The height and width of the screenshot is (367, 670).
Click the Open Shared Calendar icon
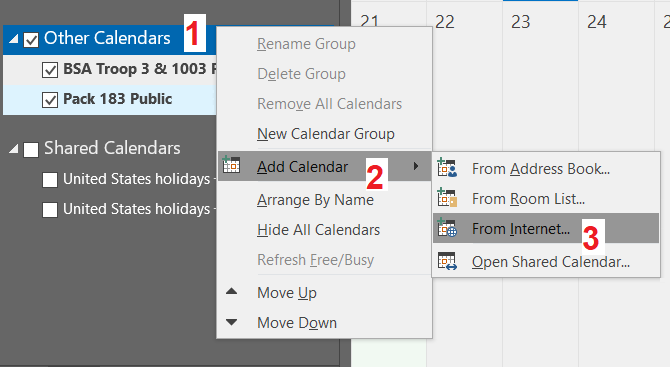click(447, 261)
